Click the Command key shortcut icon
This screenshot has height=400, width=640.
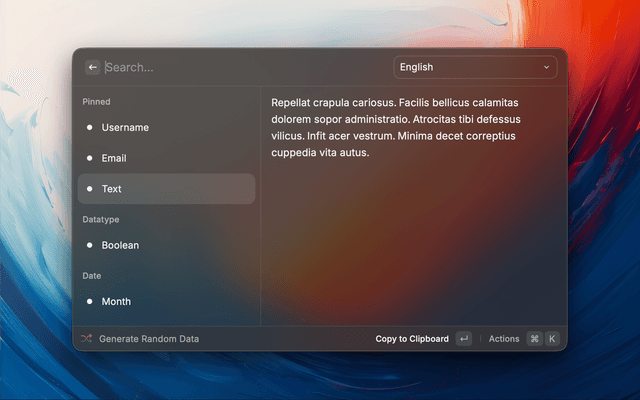click(534, 339)
